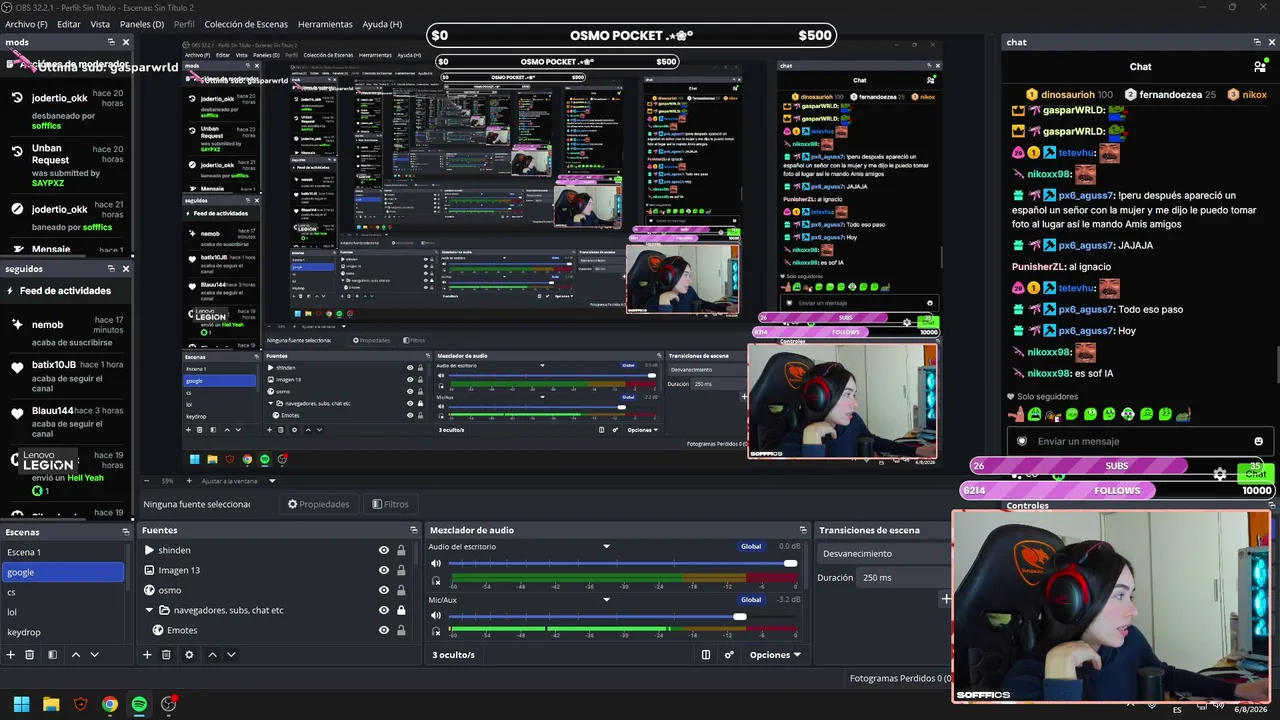
Task: Add a new scene with the plus icon
Action: pyautogui.click(x=11, y=655)
